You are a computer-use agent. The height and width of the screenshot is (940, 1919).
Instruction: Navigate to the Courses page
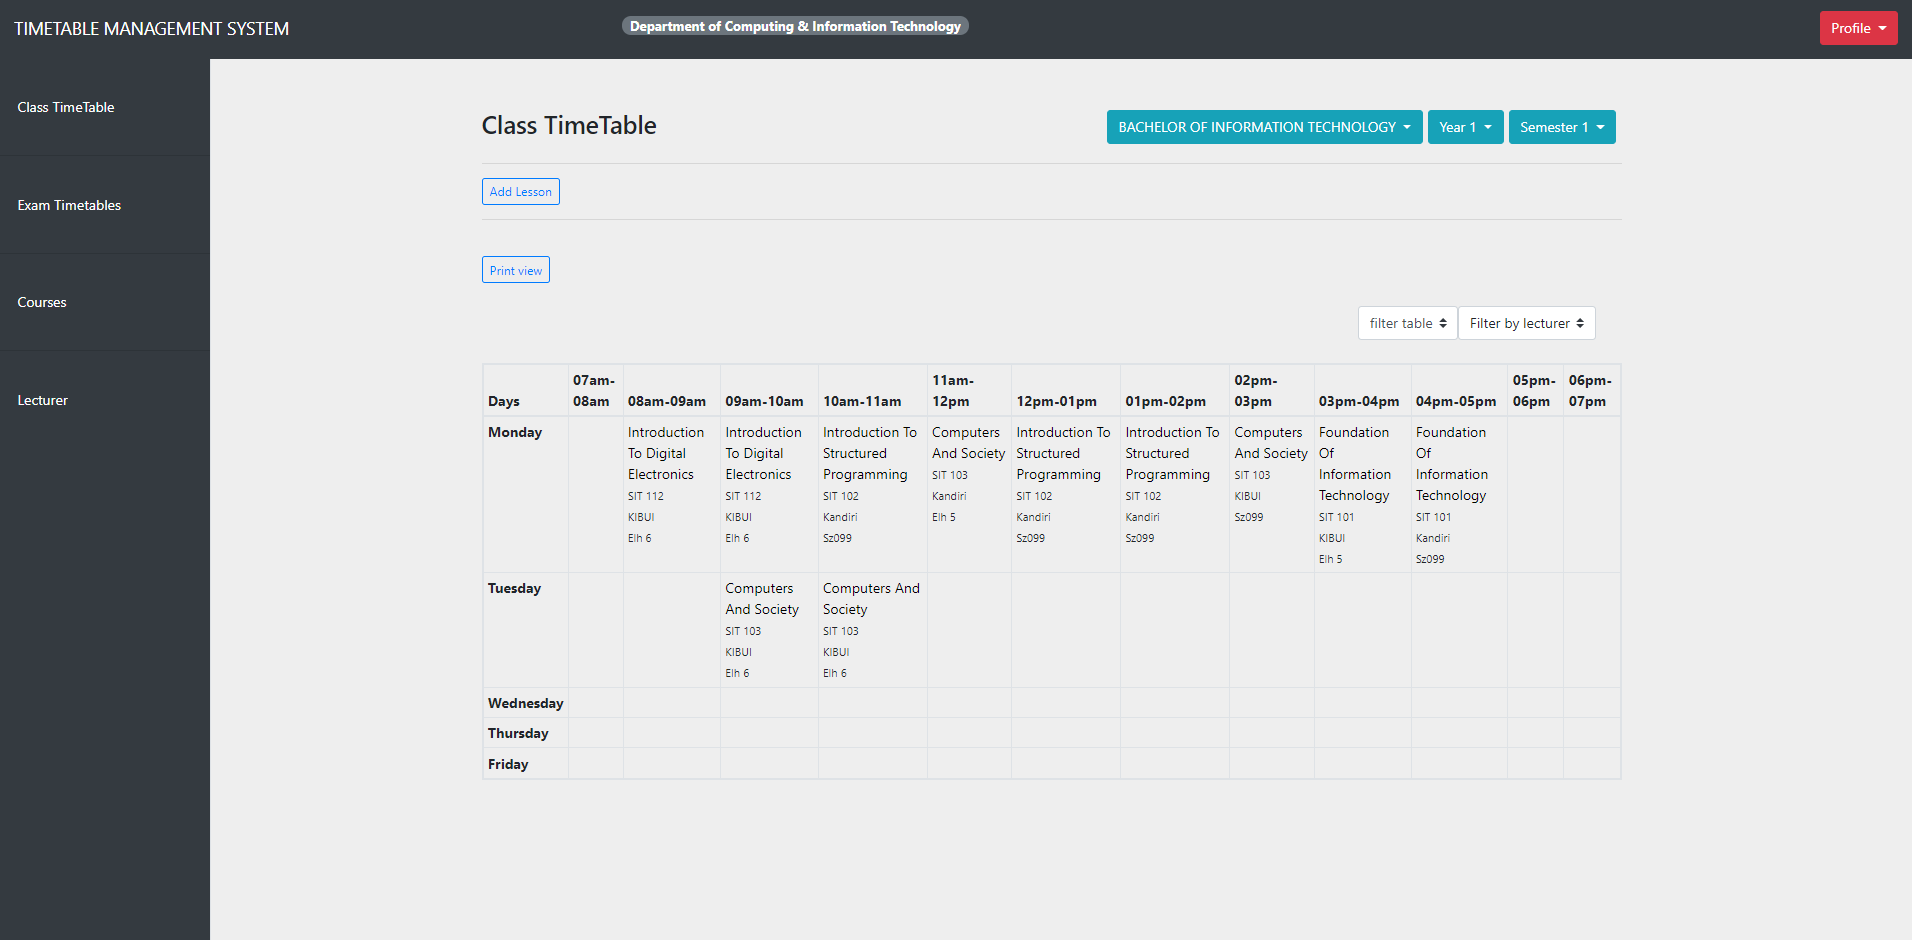click(x=41, y=302)
